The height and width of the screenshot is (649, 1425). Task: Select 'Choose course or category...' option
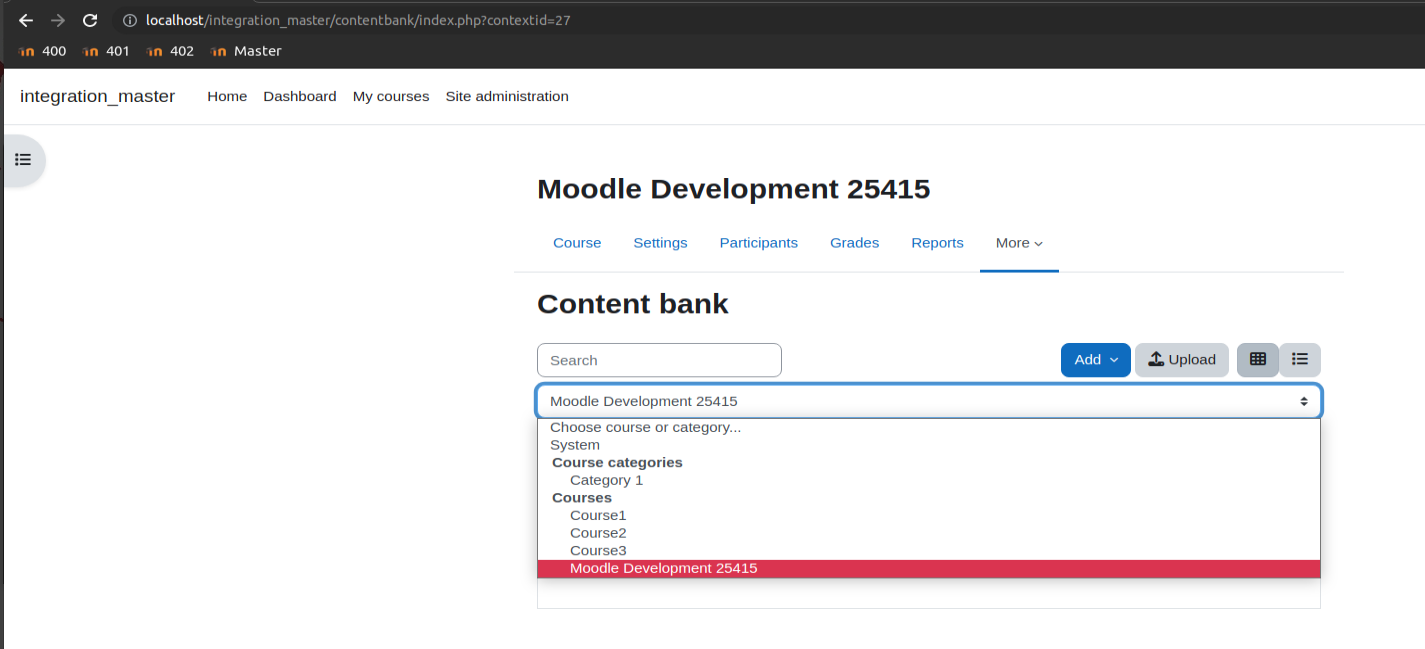pos(929,427)
